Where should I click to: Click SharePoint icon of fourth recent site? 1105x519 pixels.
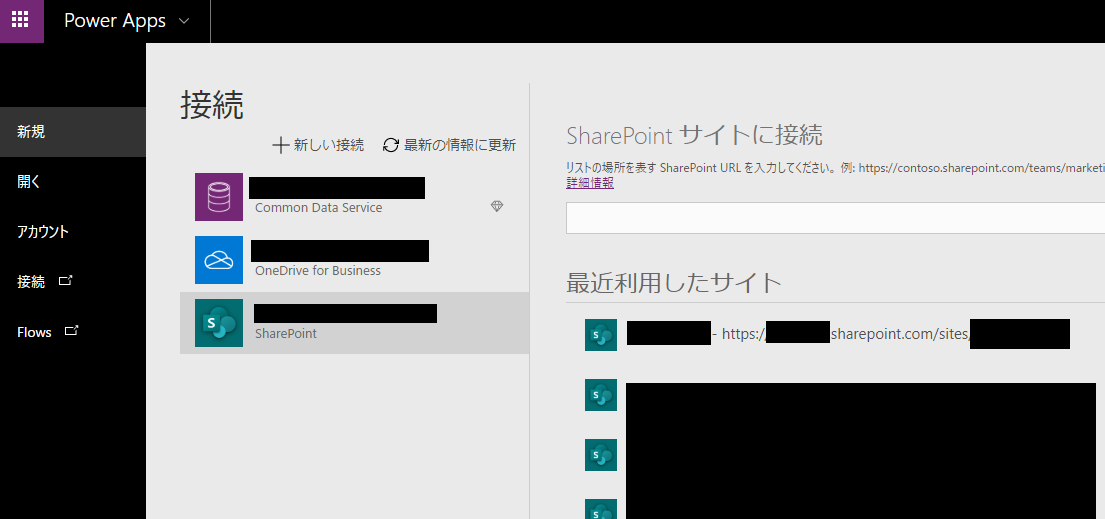(x=601, y=509)
